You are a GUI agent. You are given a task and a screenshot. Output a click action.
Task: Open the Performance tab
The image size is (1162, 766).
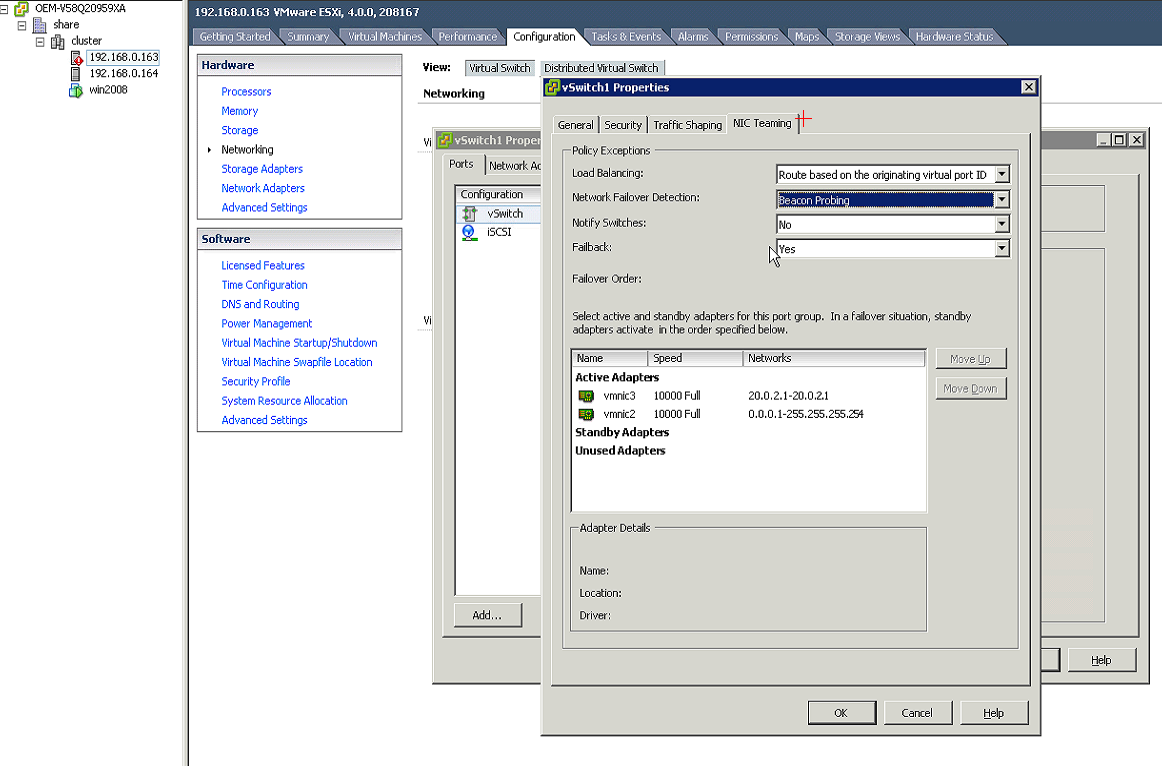coord(468,36)
